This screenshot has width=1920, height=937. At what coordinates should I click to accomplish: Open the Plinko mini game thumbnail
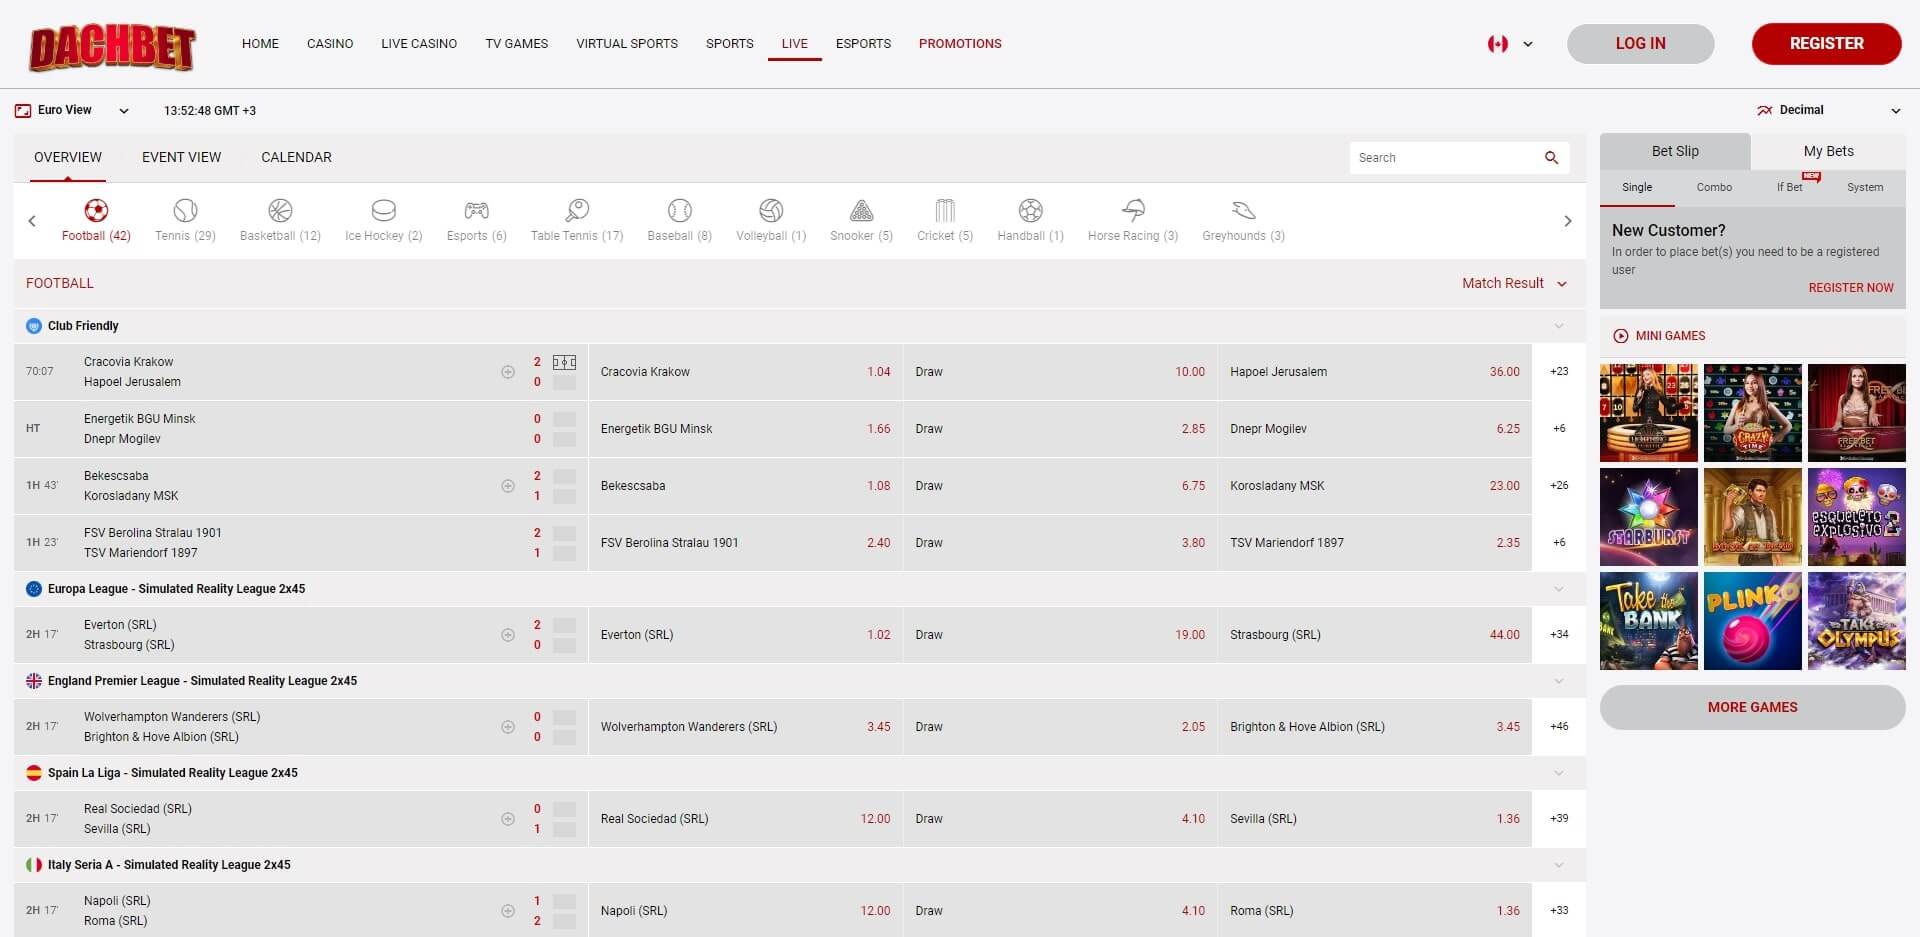[x=1752, y=621]
